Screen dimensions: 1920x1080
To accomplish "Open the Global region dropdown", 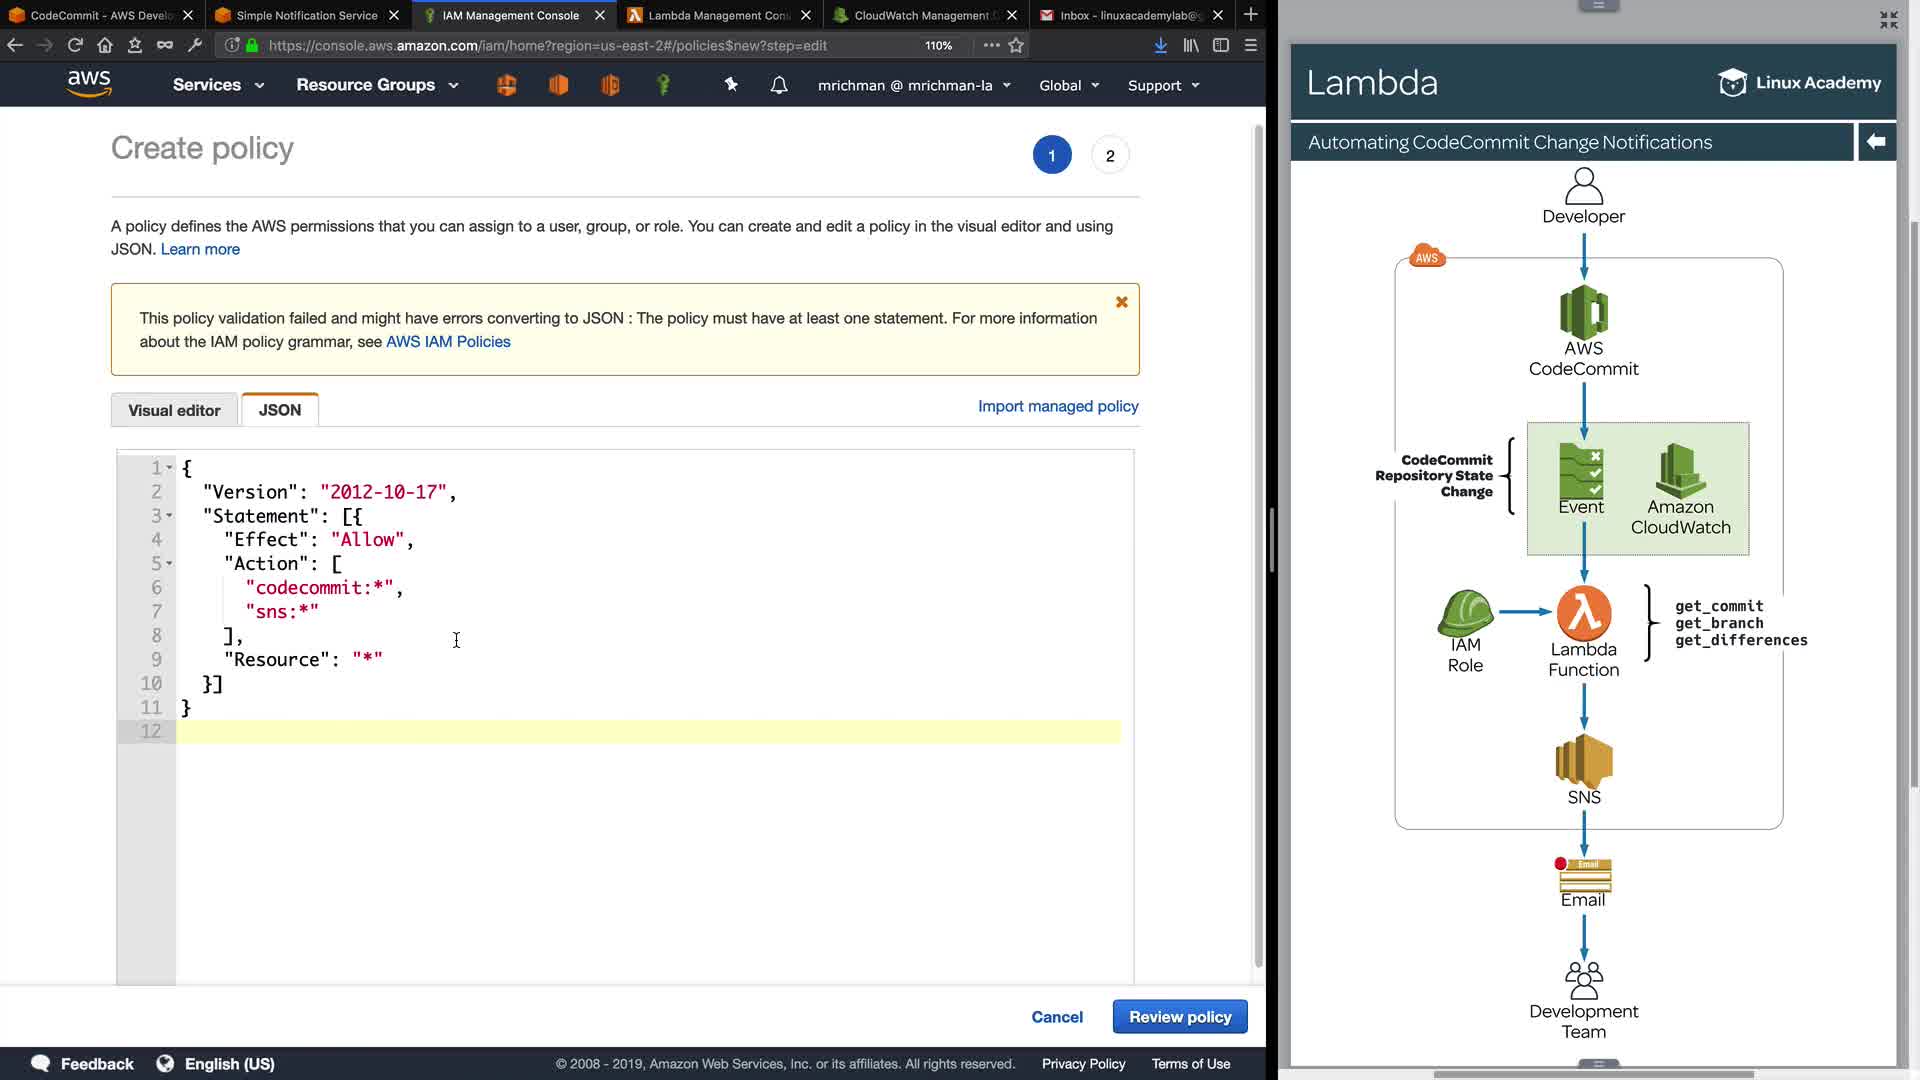I will tap(1069, 85).
